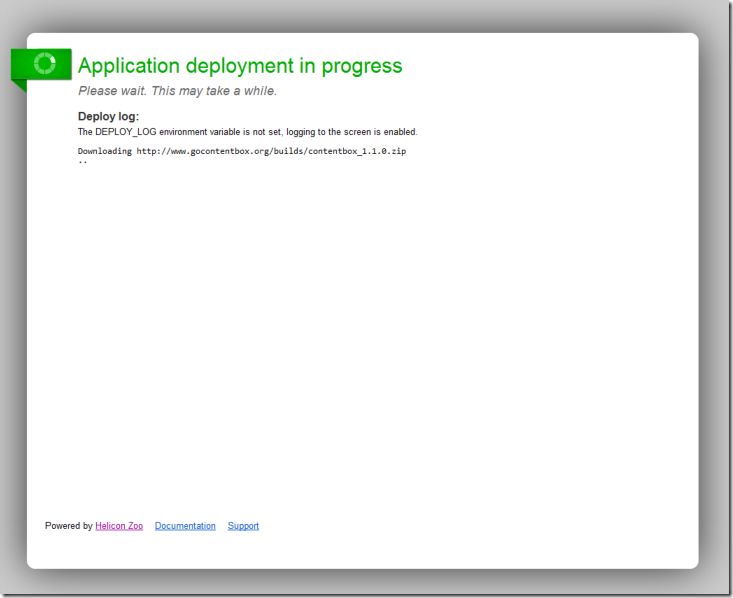Click the circular loading spinner icon
Image resolution: width=733 pixels, height=598 pixels.
click(x=44, y=64)
